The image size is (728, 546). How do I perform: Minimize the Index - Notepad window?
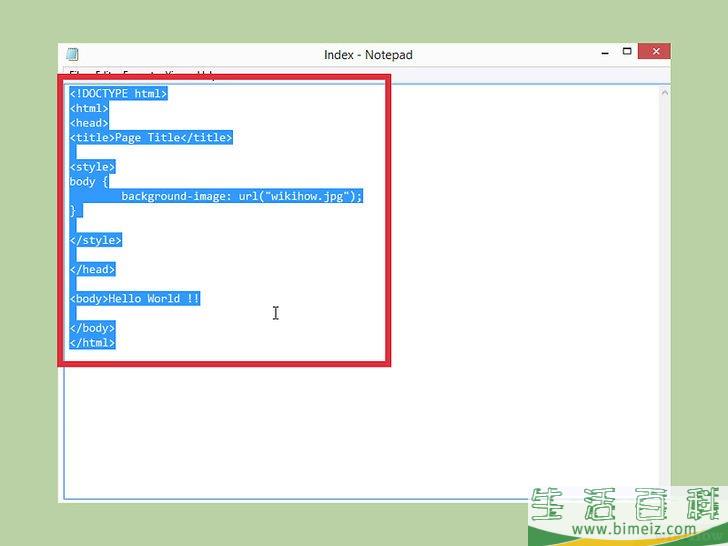[604, 53]
